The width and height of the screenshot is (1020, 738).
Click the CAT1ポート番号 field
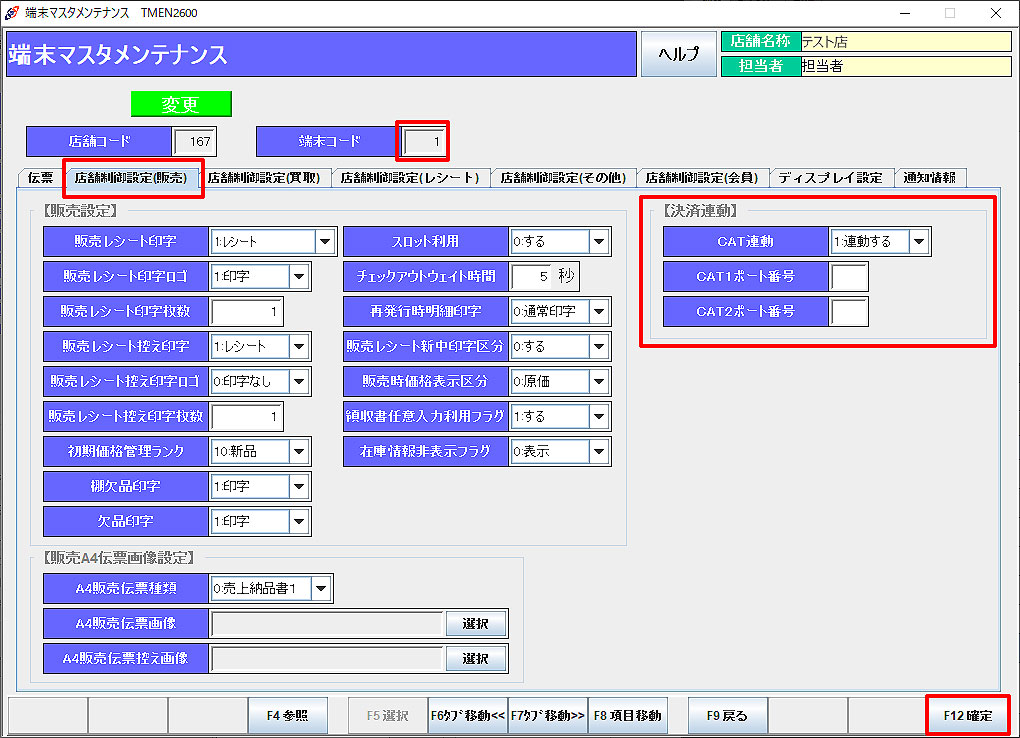click(848, 277)
